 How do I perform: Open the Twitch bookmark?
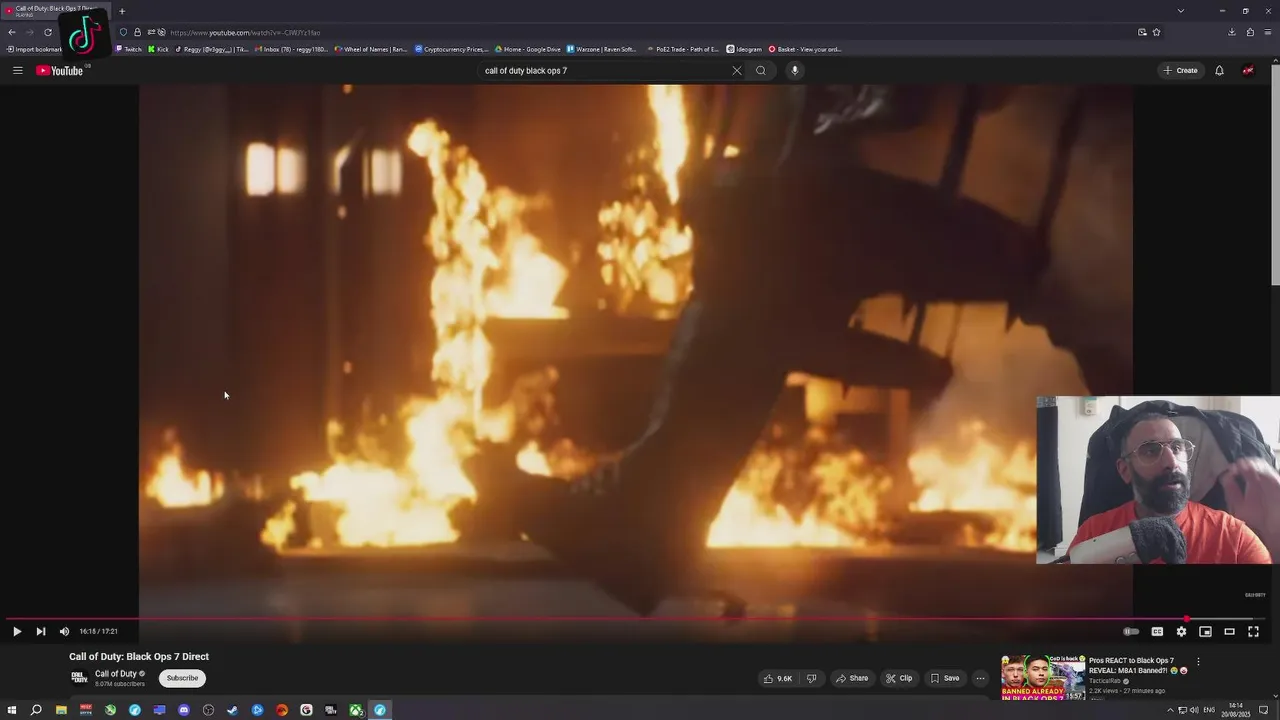tap(128, 49)
